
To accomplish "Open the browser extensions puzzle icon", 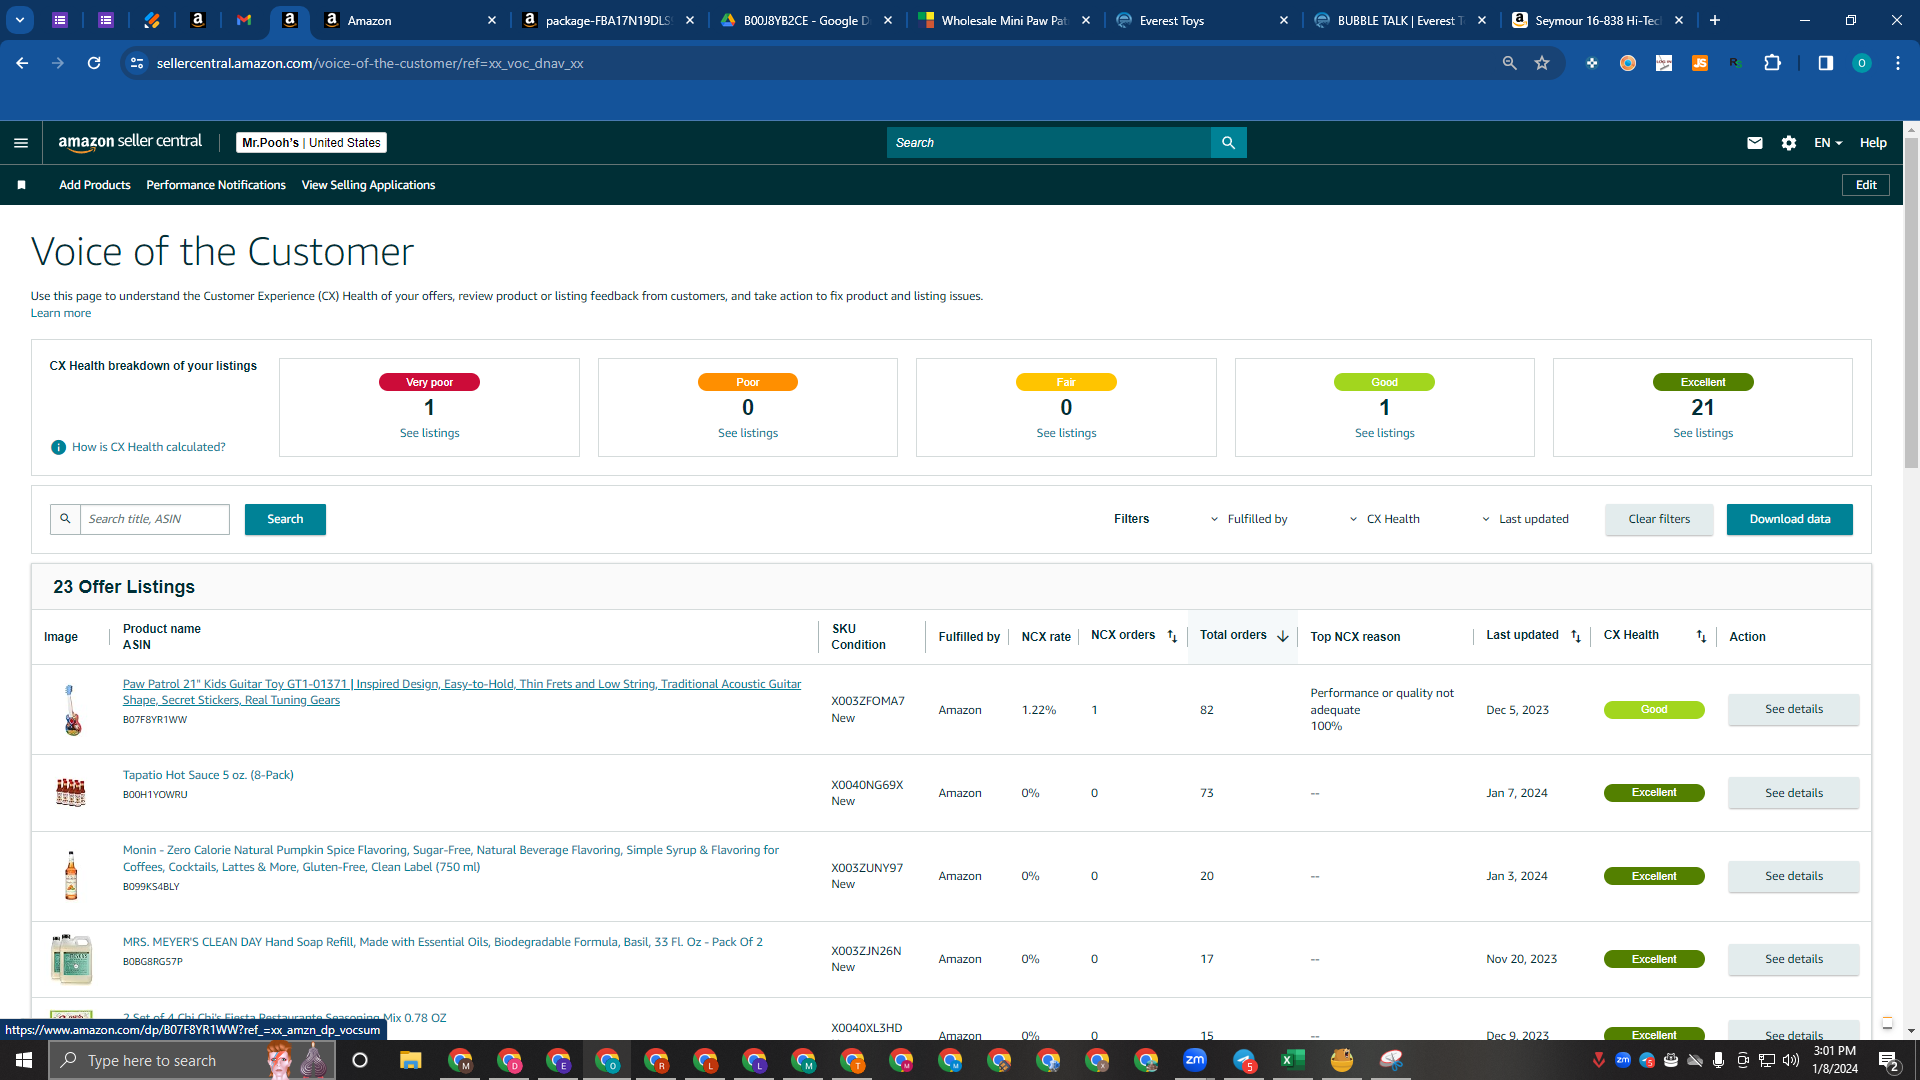I will click(1772, 63).
